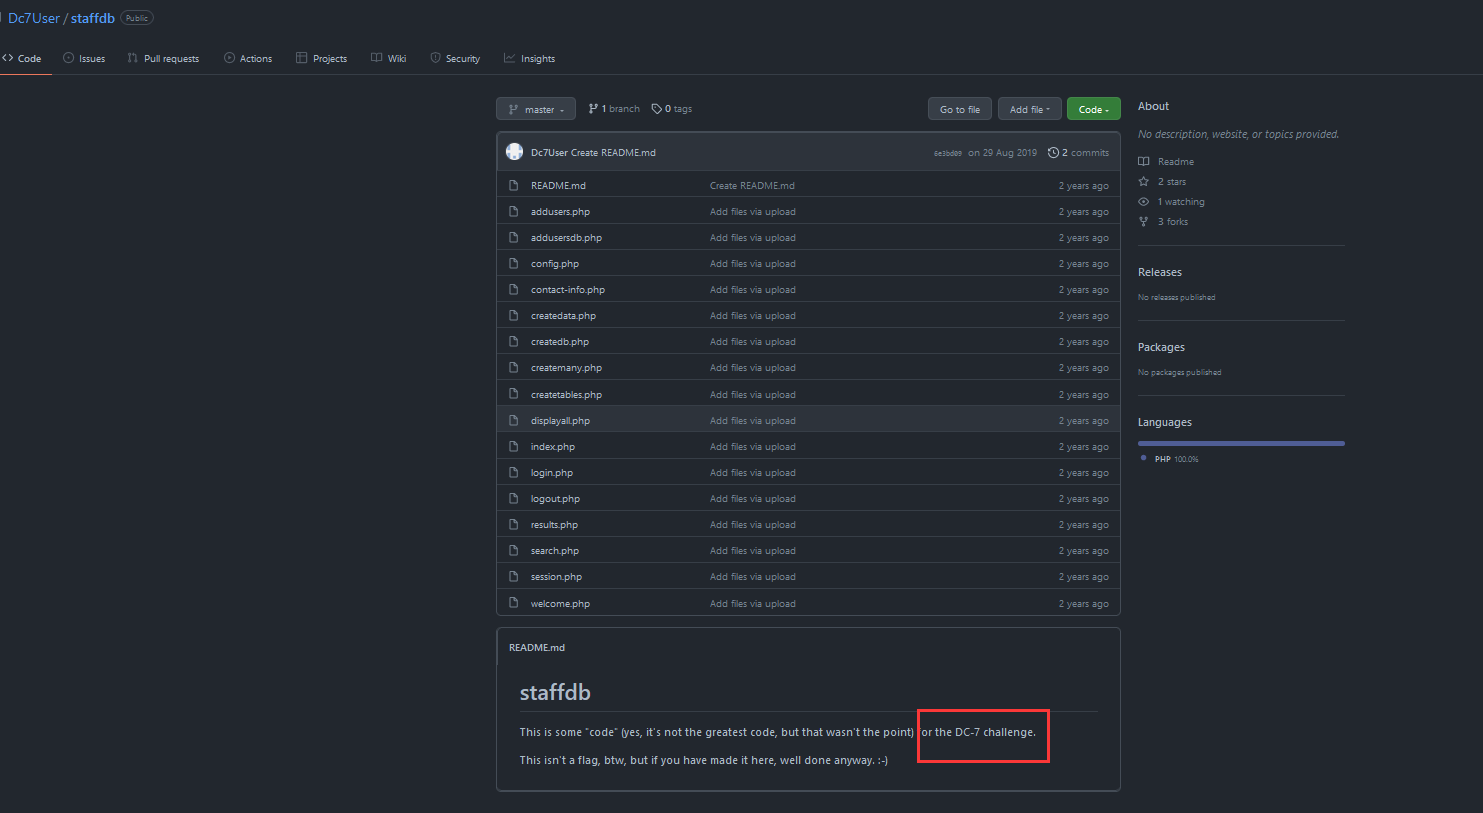Image resolution: width=1483 pixels, height=813 pixels.
Task: Click the file icon next to login.php
Action: point(513,473)
